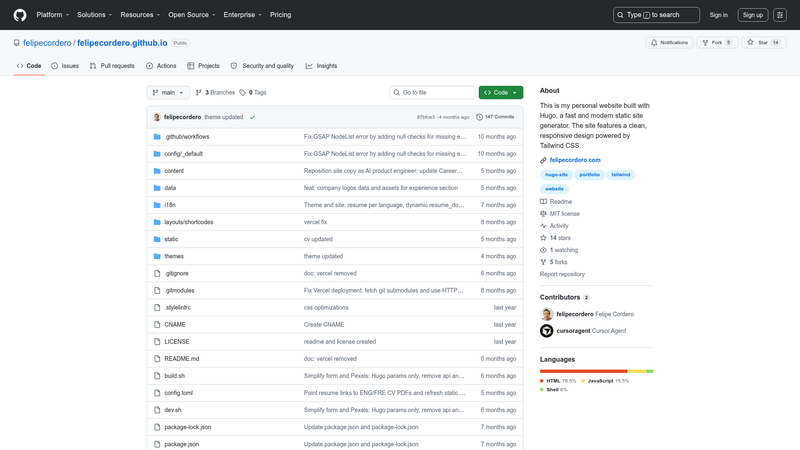Click the JavaScript 15.5% language entry
This screenshot has height=450, width=800.
pyautogui.click(x=605, y=381)
